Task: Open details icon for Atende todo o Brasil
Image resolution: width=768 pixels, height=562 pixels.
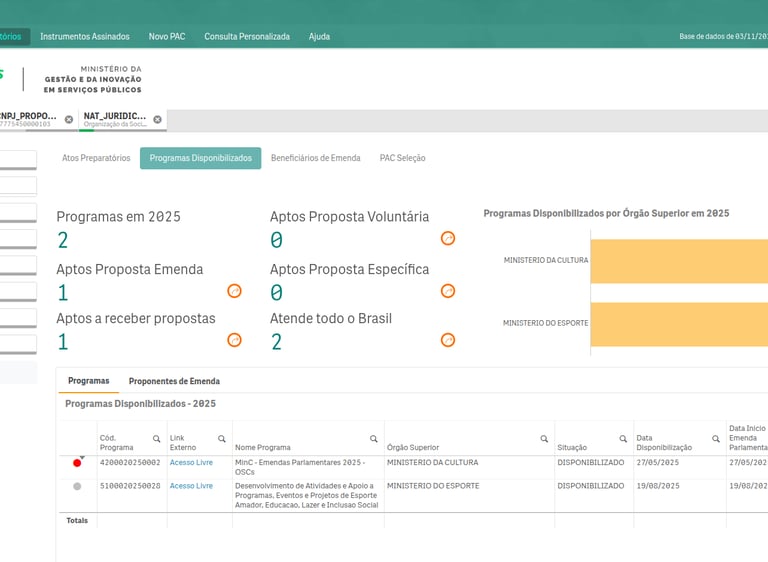Action: 448,340
